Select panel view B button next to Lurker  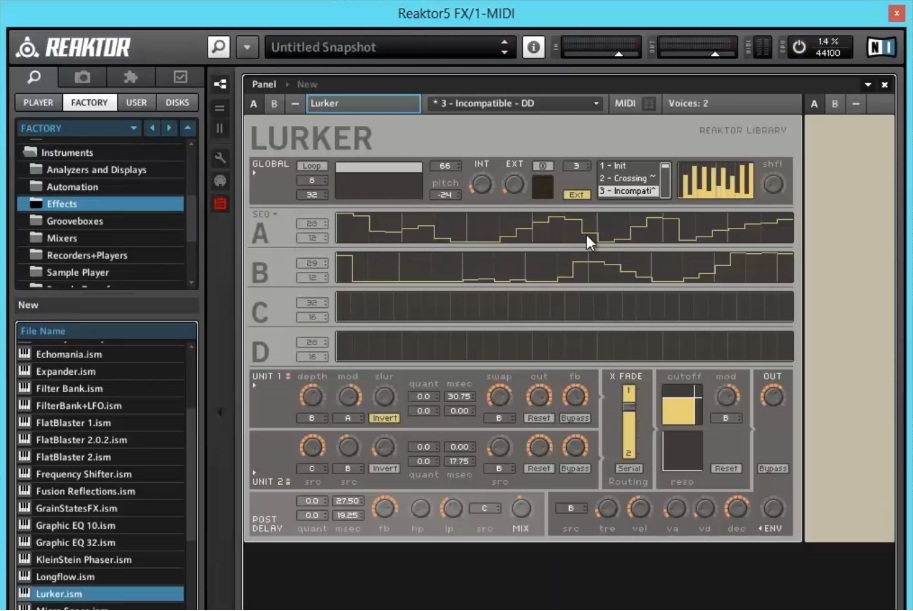(x=274, y=104)
